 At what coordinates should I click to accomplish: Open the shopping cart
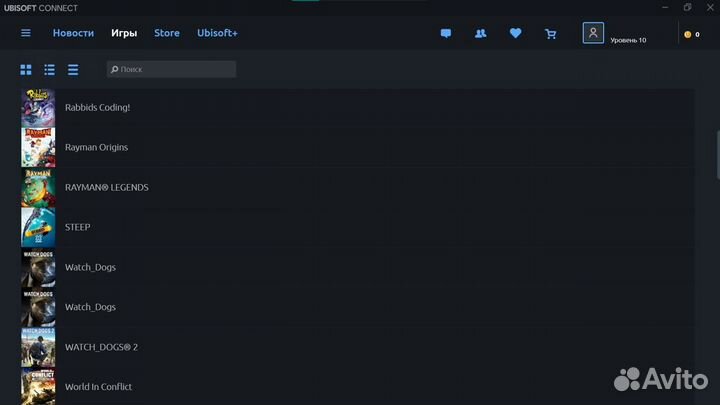click(550, 33)
